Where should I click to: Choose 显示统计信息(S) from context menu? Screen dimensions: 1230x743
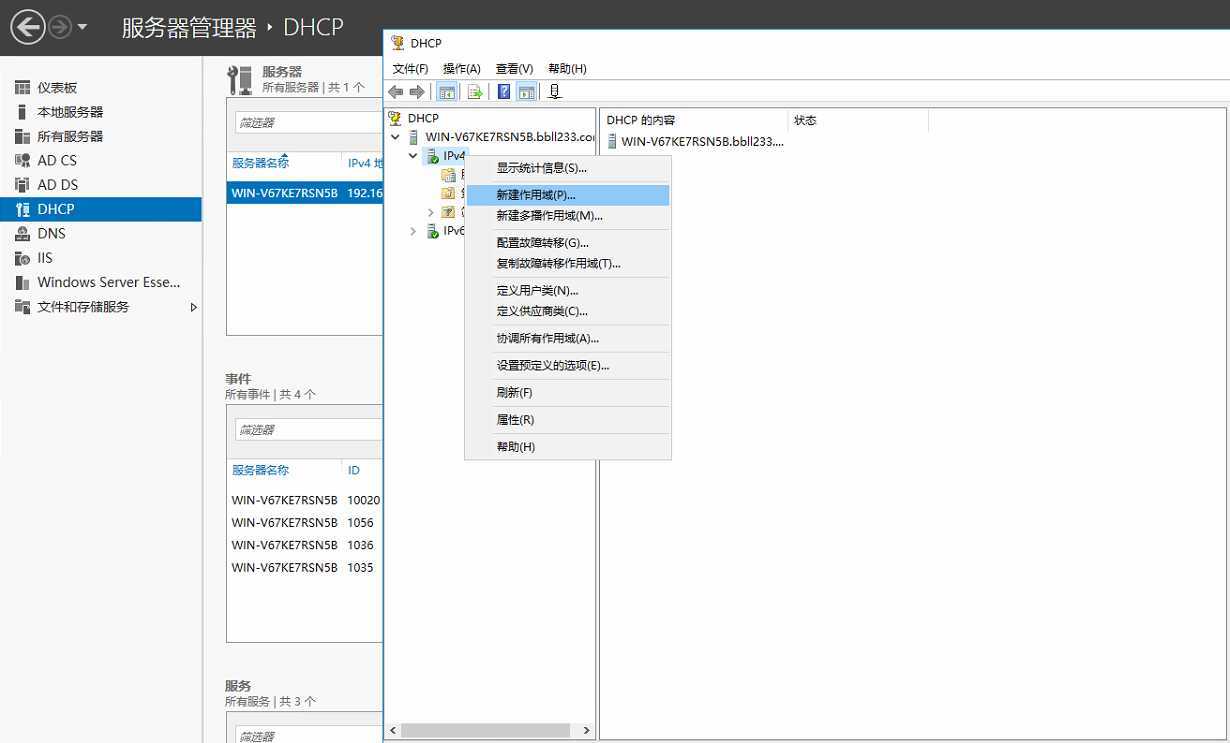pos(568,168)
